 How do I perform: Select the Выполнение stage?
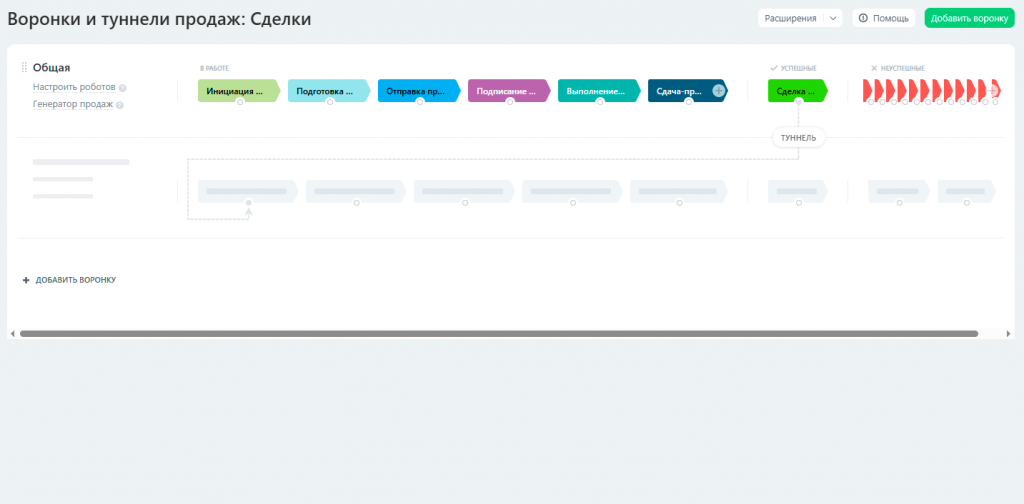click(x=600, y=91)
